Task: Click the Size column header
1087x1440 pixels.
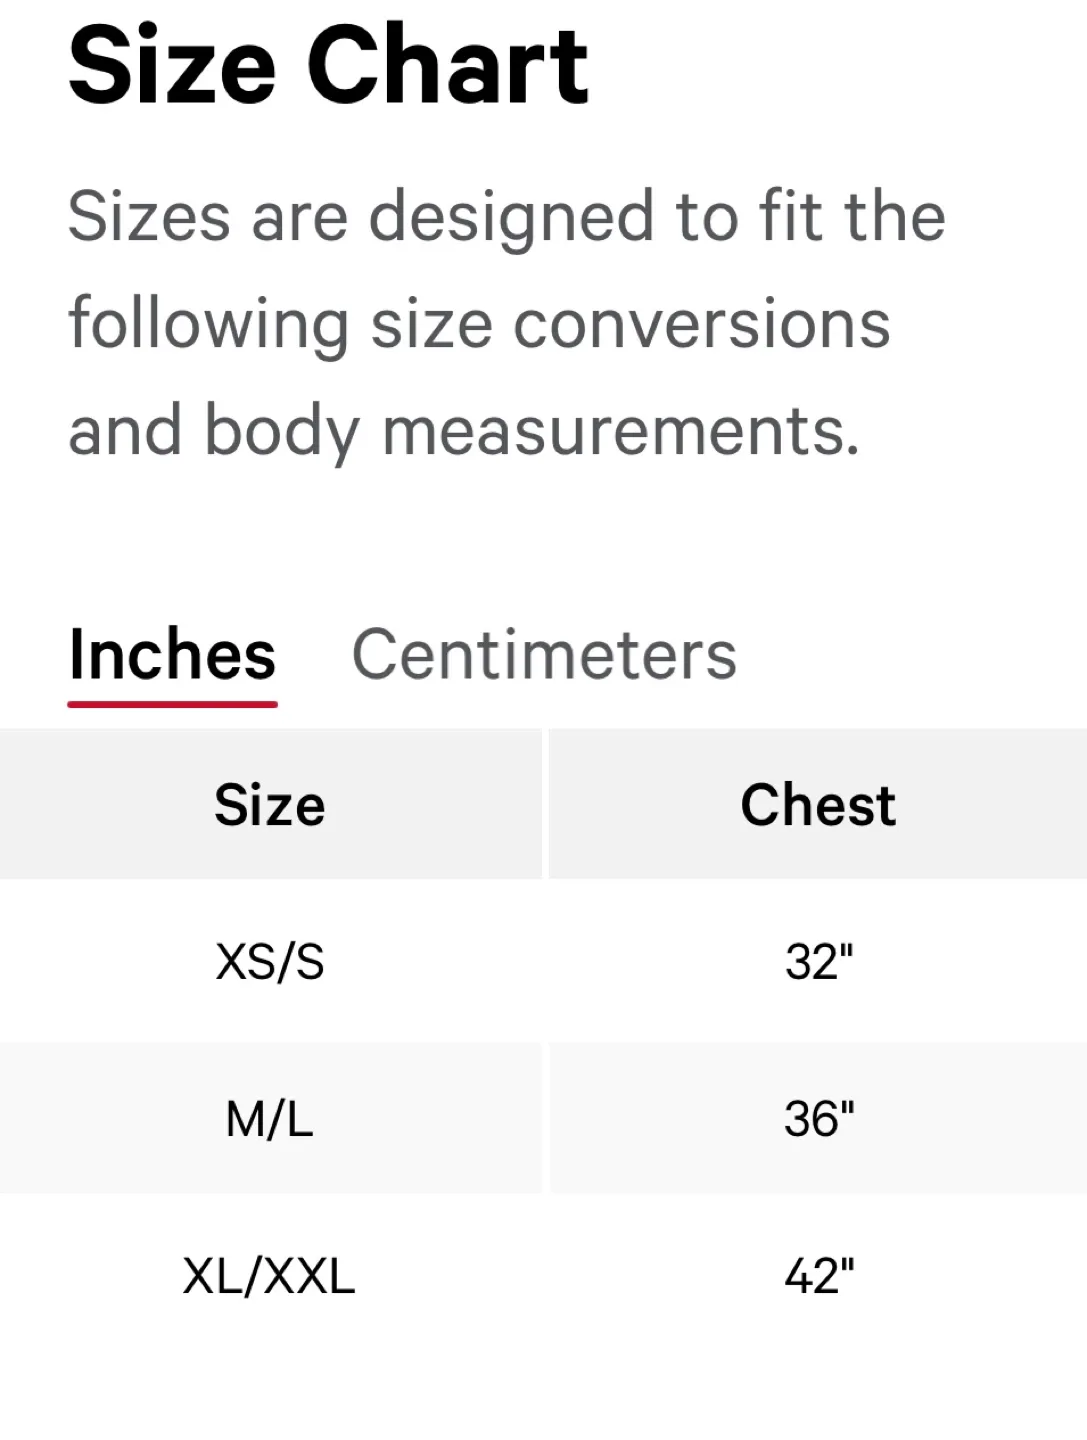Action: (x=268, y=804)
